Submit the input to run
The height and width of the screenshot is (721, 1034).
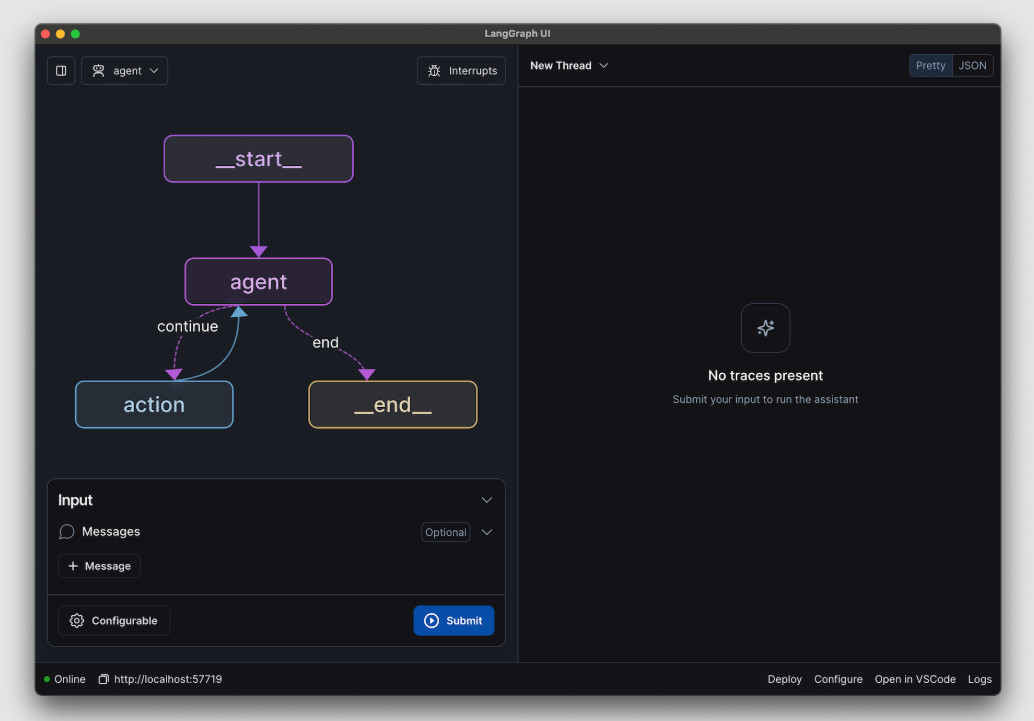pyautogui.click(x=454, y=621)
